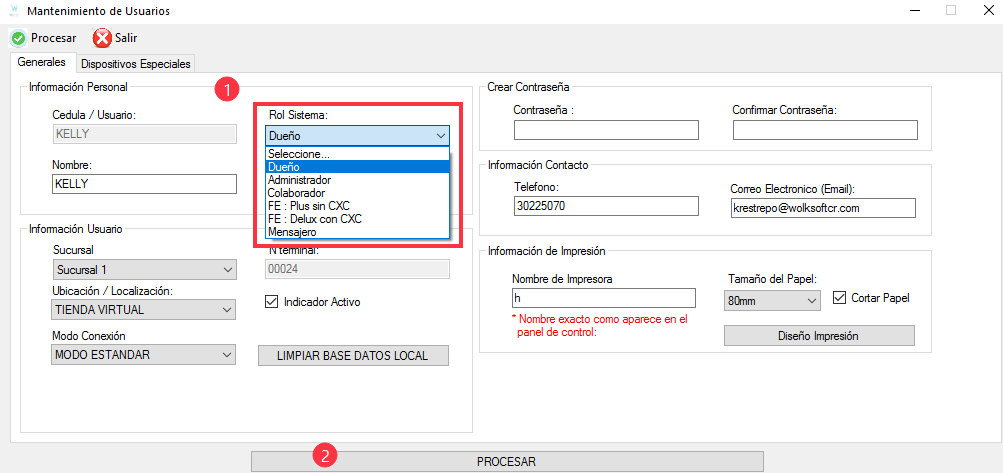This screenshot has width=1003, height=473.
Task: Pick FE : Delux con CXC option
Action: click(315, 218)
